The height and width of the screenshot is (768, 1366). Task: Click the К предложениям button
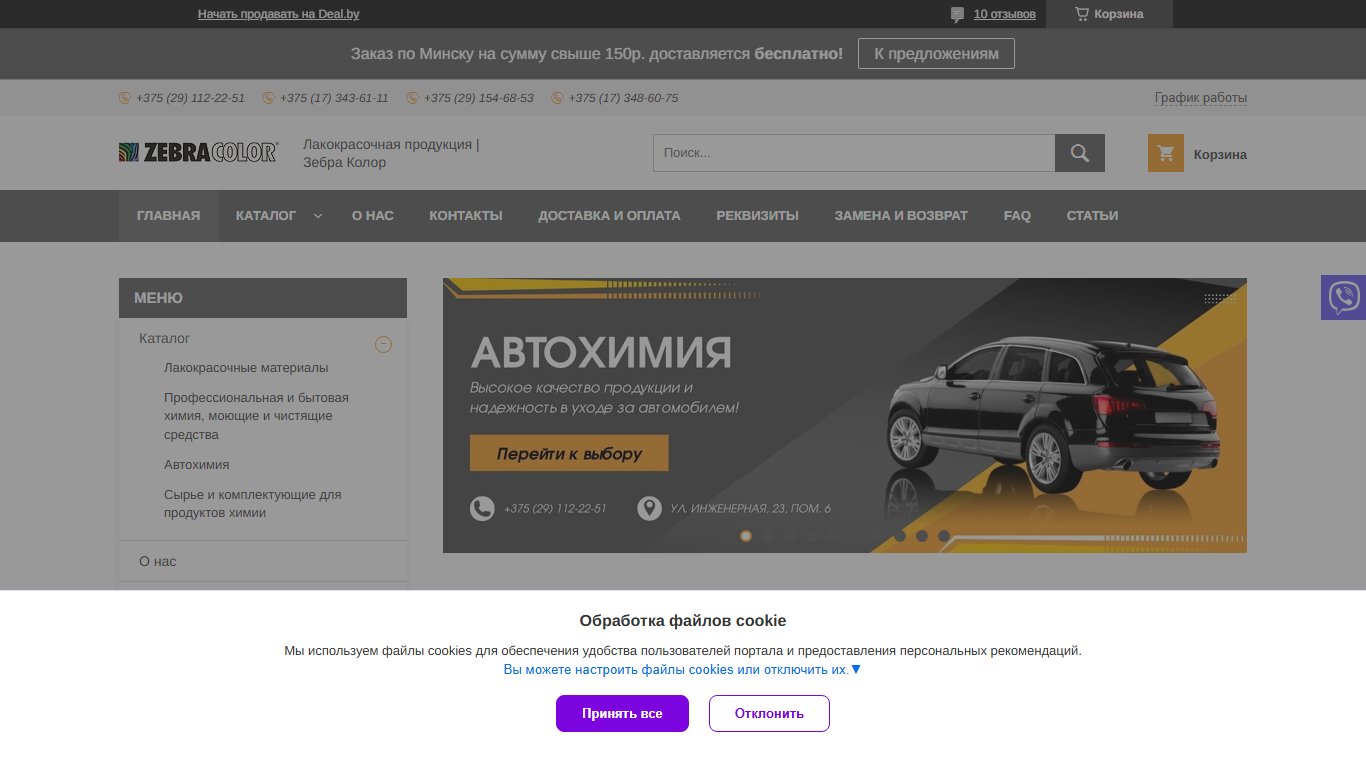936,54
